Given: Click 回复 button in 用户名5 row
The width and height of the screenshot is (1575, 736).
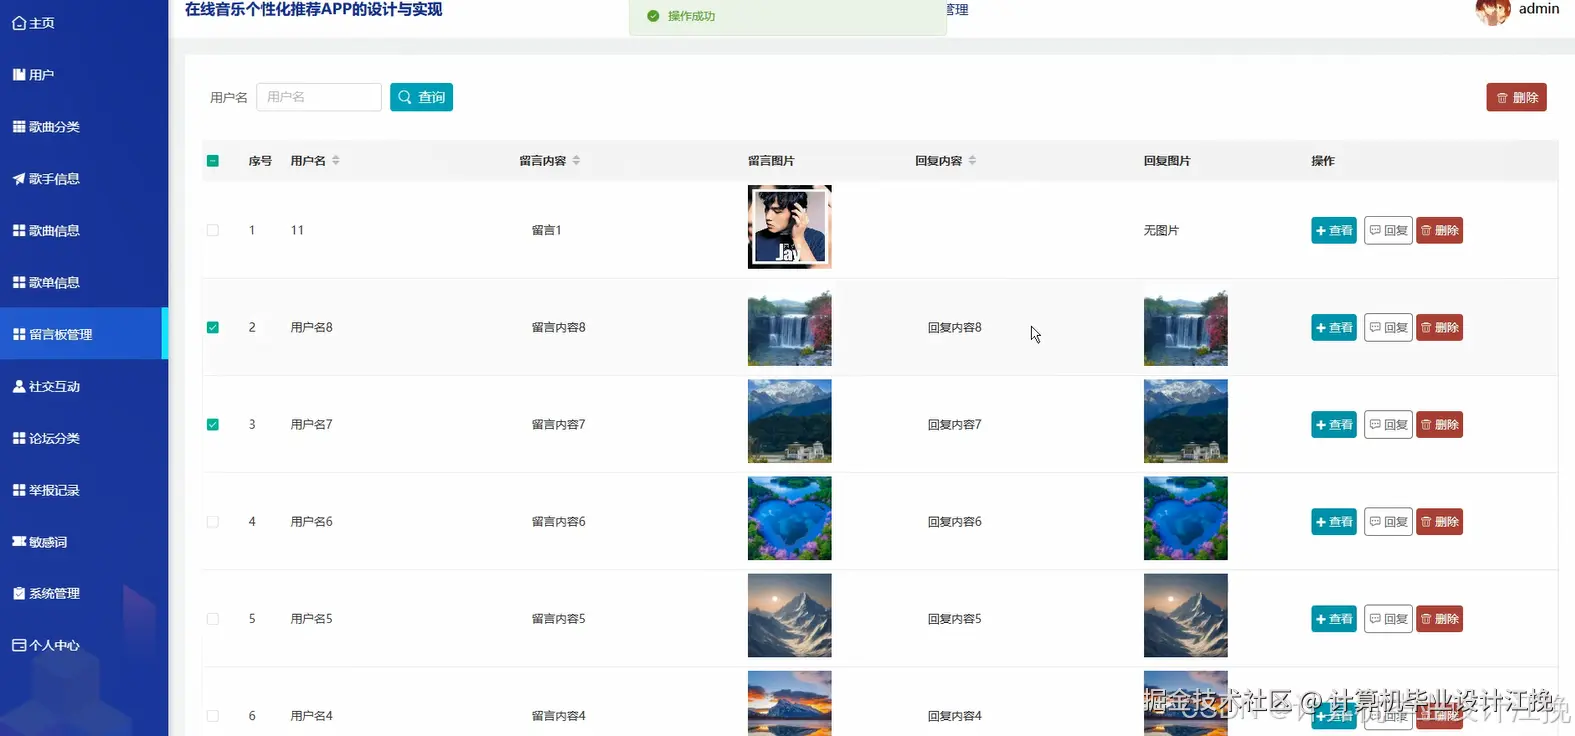Looking at the screenshot, I should click(1388, 619).
